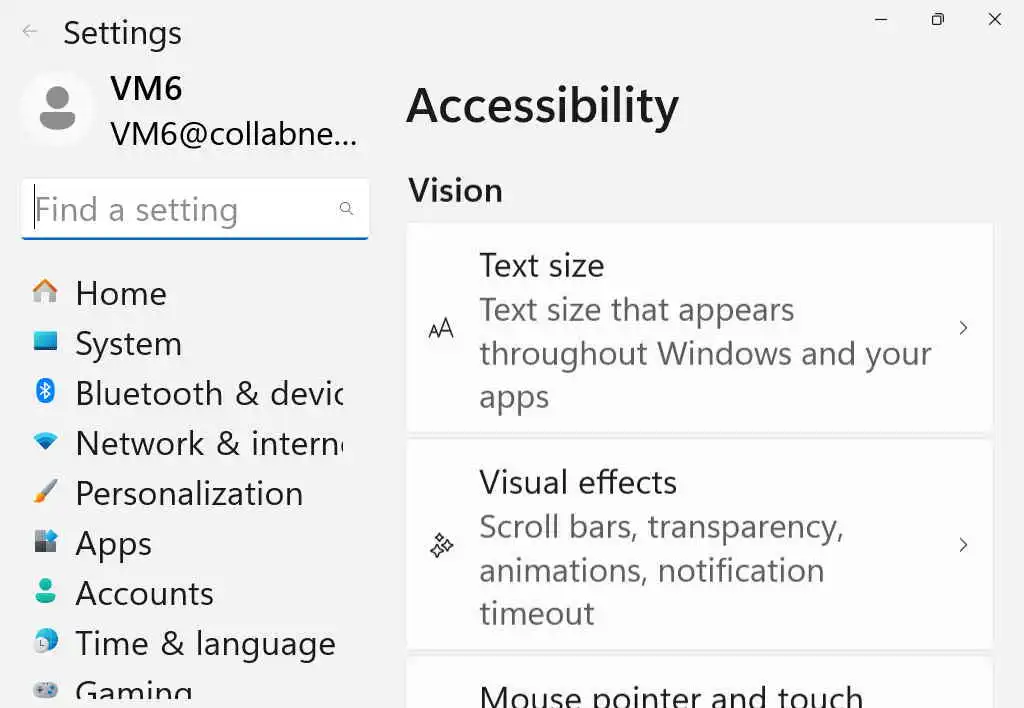
Task: Click the Time & language clock icon
Action: pos(45,642)
